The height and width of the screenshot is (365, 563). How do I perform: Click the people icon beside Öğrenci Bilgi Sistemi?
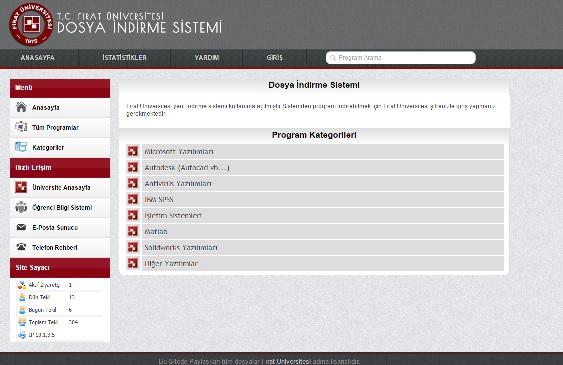point(21,207)
